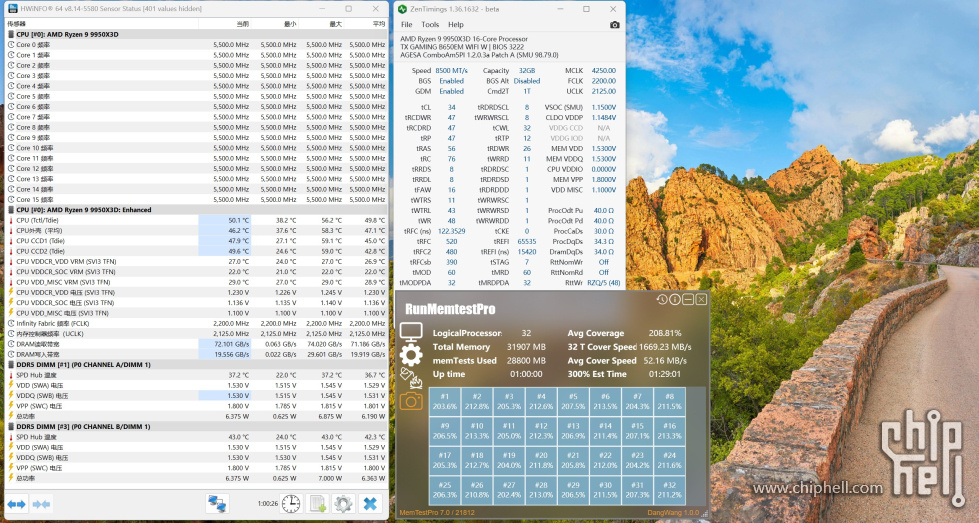Select memtest tile #8 at 211.5%
This screenshot has height=523, width=979.
pos(669,401)
